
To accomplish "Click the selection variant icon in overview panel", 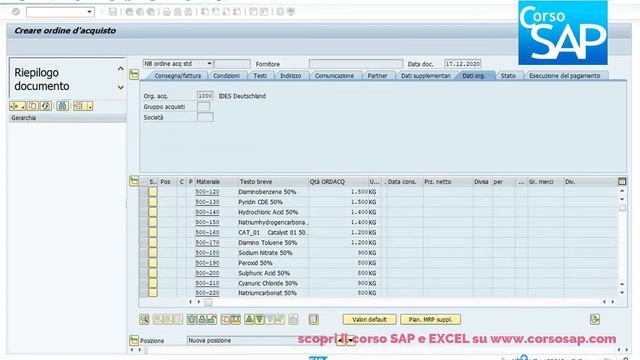I will tap(17, 106).
